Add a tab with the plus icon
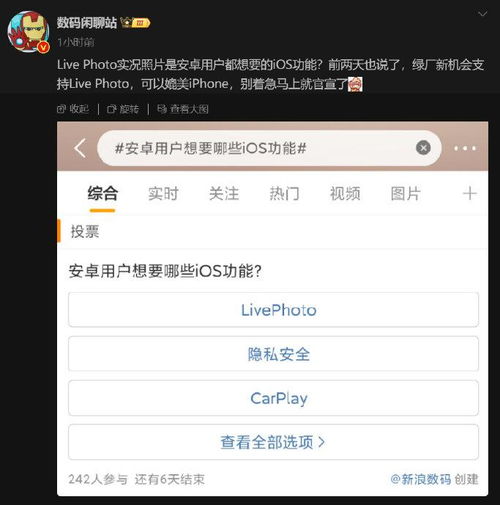The height and width of the screenshot is (505, 500). [x=470, y=193]
